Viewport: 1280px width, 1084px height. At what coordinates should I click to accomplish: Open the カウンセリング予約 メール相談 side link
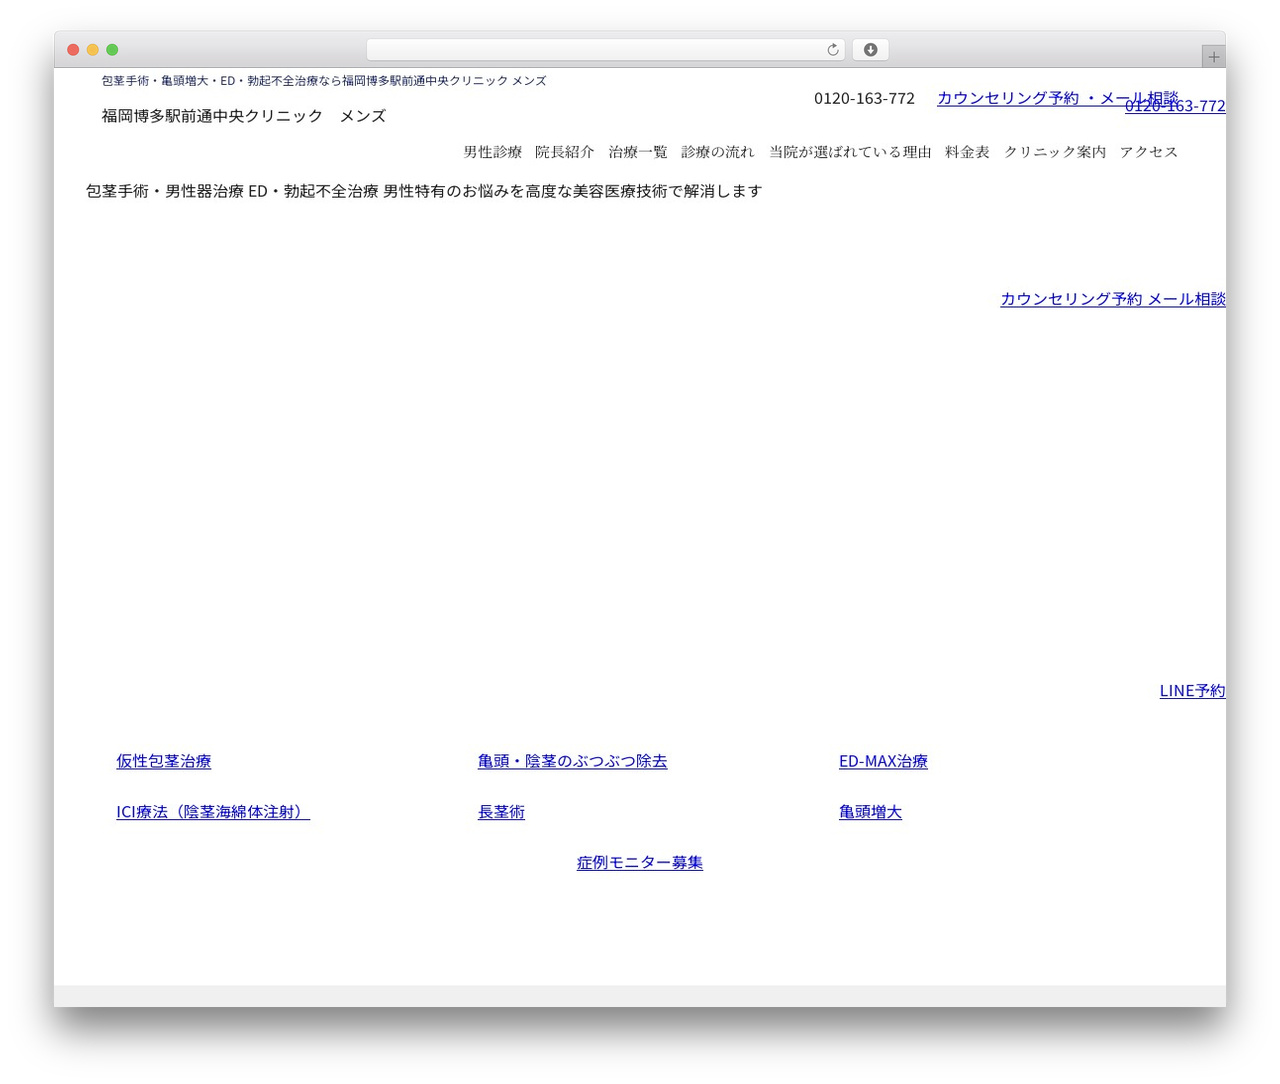coord(1113,299)
